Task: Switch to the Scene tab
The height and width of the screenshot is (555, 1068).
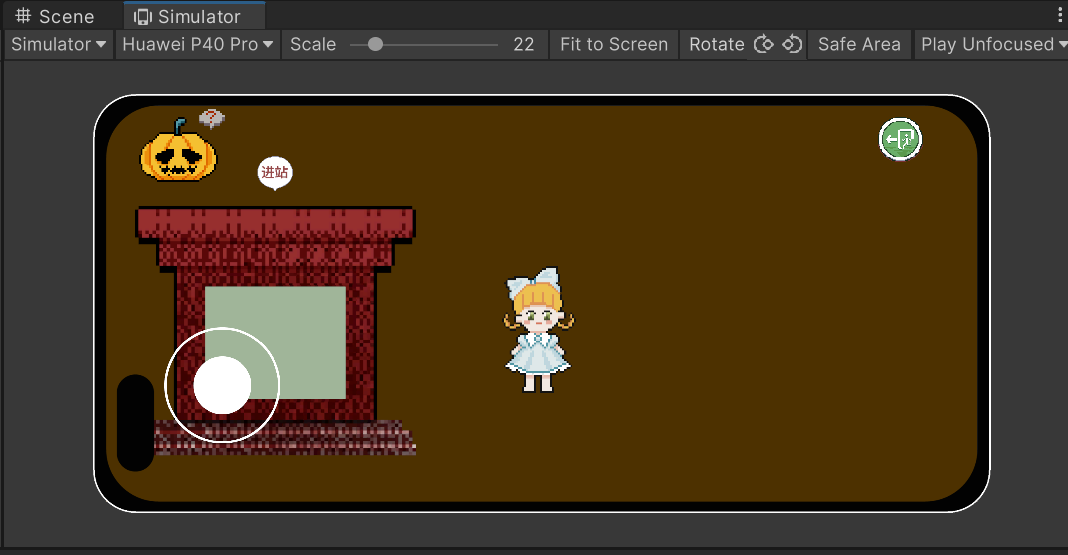Action: pyautogui.click(x=56, y=16)
